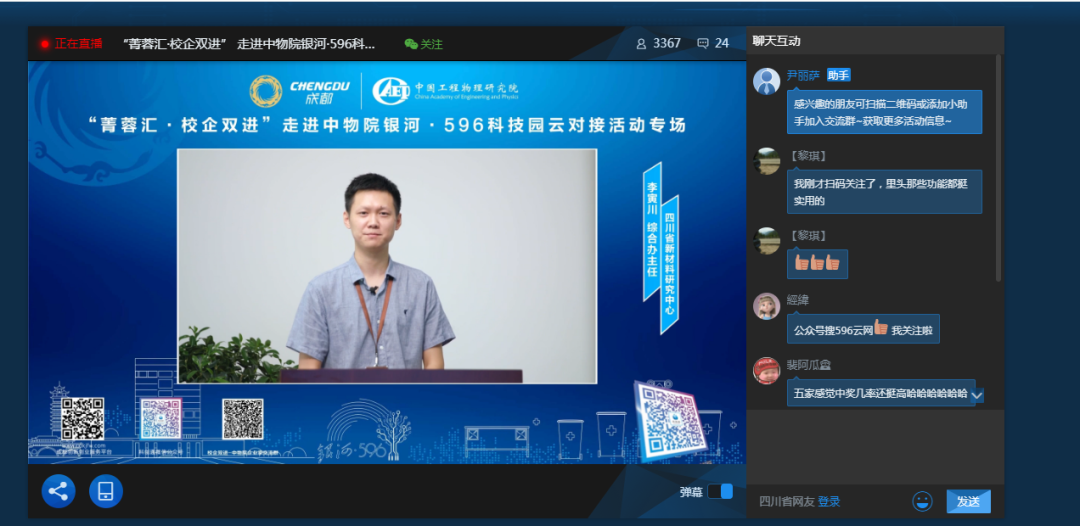Click the viewer count icon
The width and height of the screenshot is (1080, 526).
click(641, 43)
